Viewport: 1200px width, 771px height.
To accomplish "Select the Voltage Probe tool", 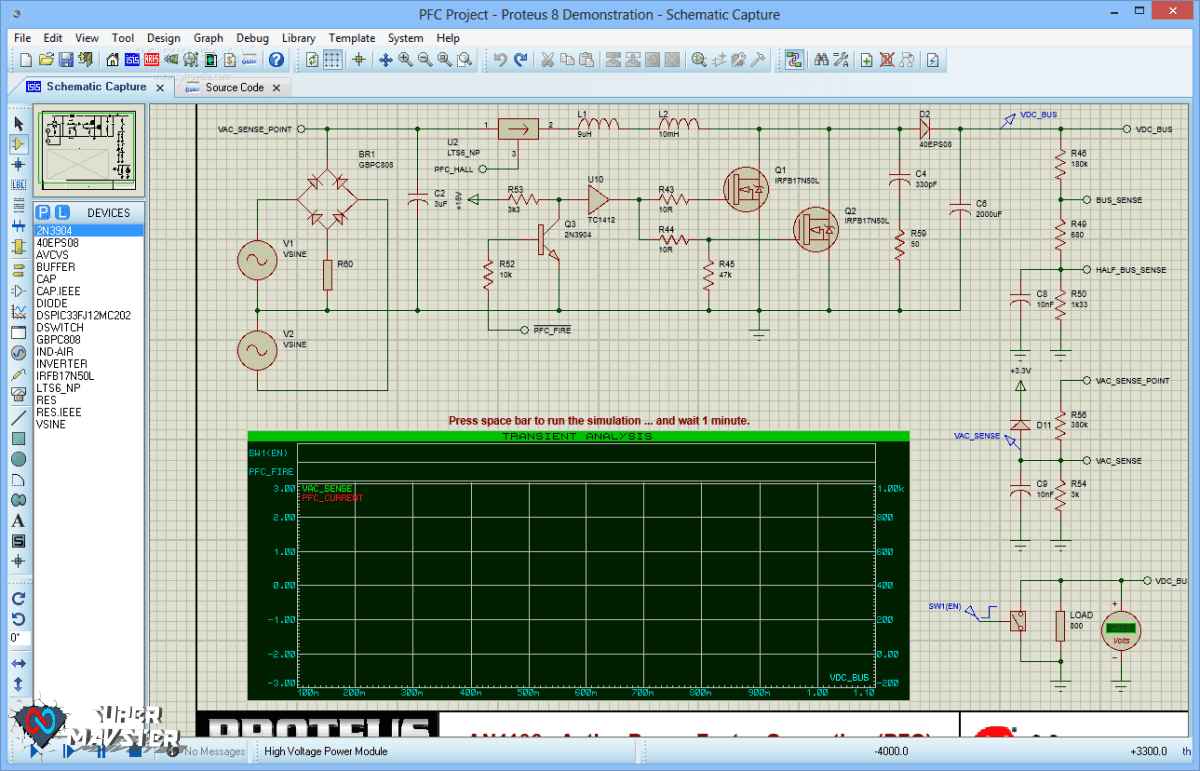I will (x=19, y=372).
